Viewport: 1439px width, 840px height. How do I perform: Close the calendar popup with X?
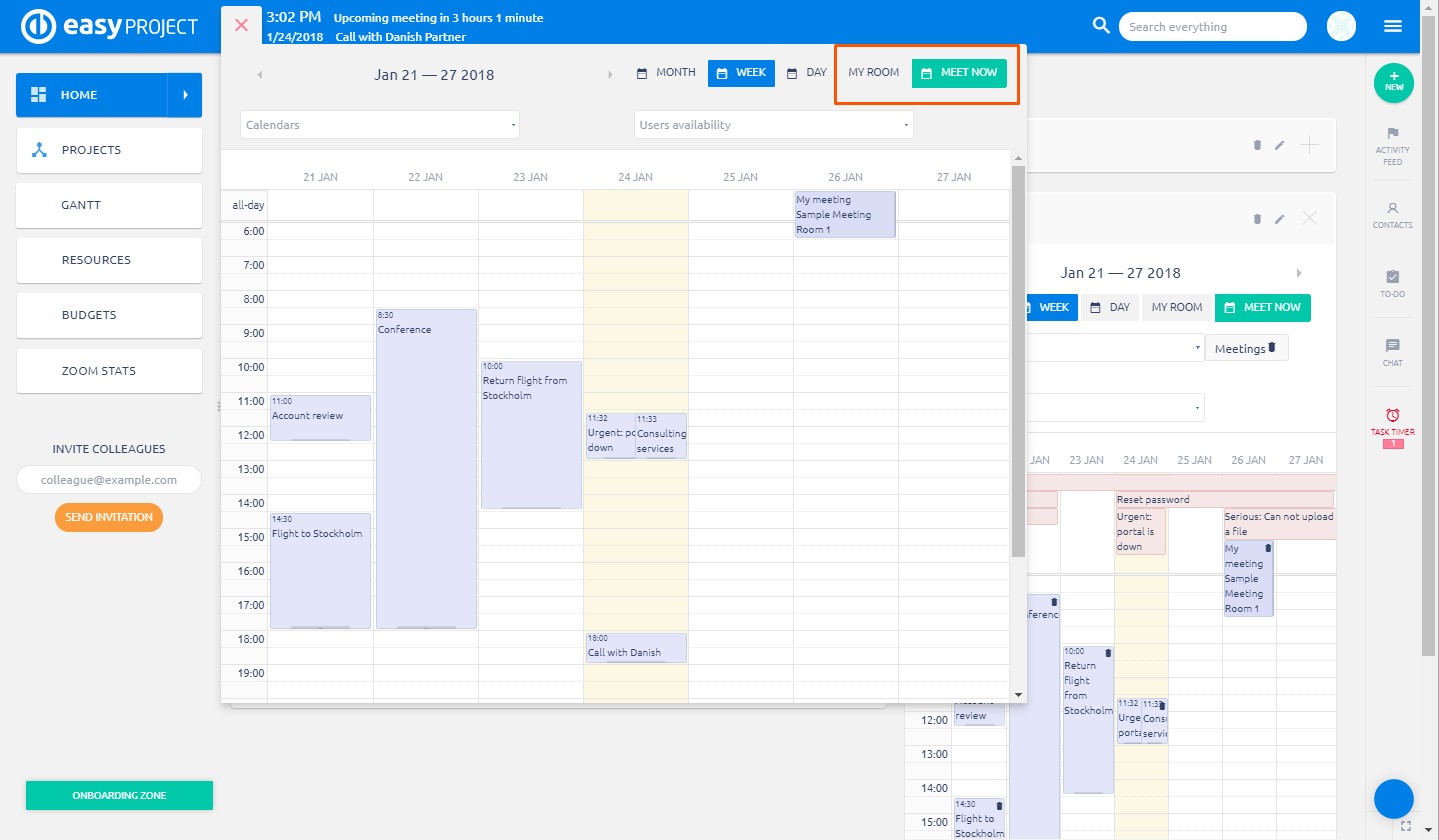coord(241,25)
